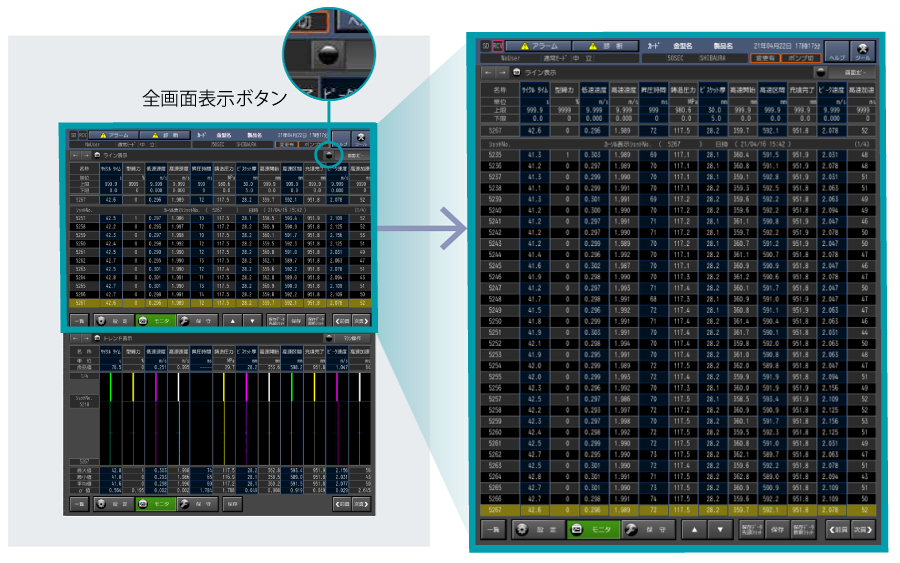Click the full-screen display button in right panel
900x563 pixels.
pos(822,73)
